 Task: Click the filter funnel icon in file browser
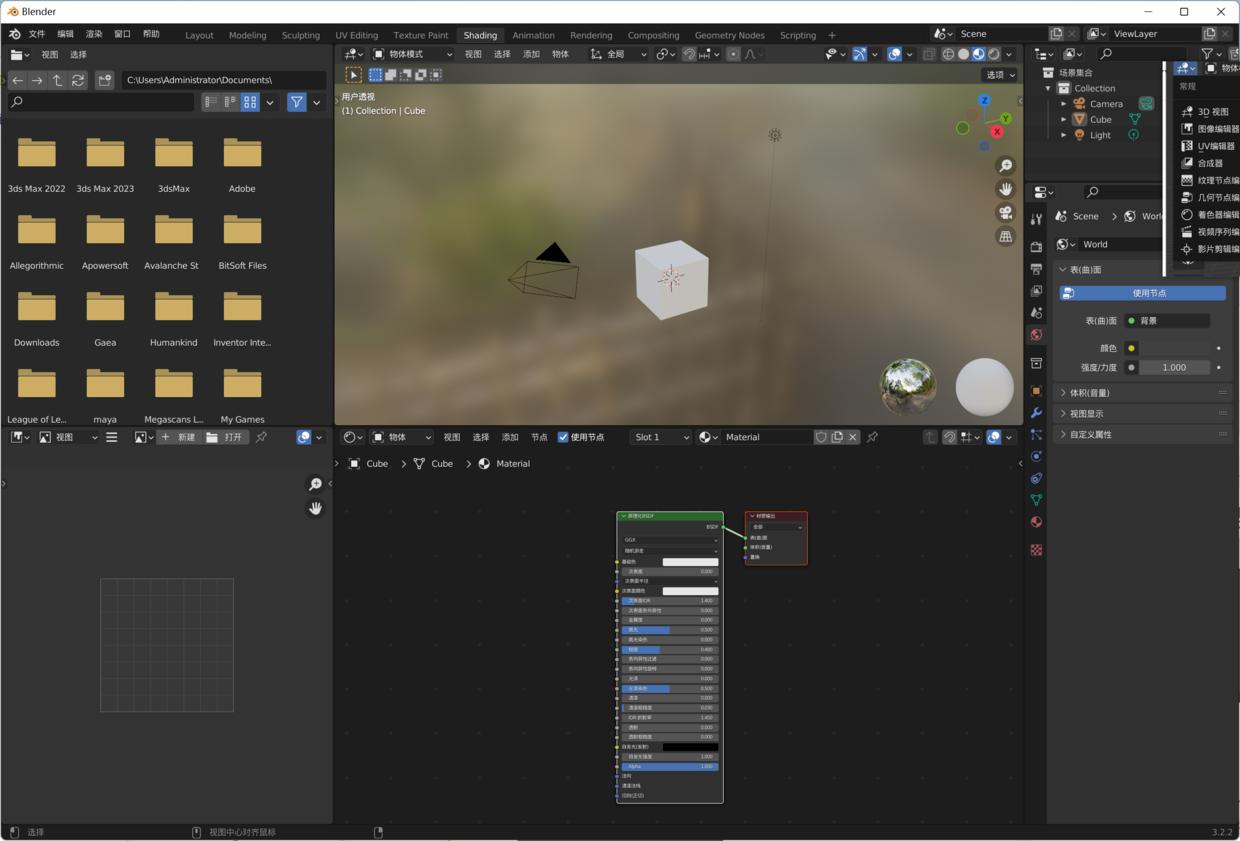[296, 102]
